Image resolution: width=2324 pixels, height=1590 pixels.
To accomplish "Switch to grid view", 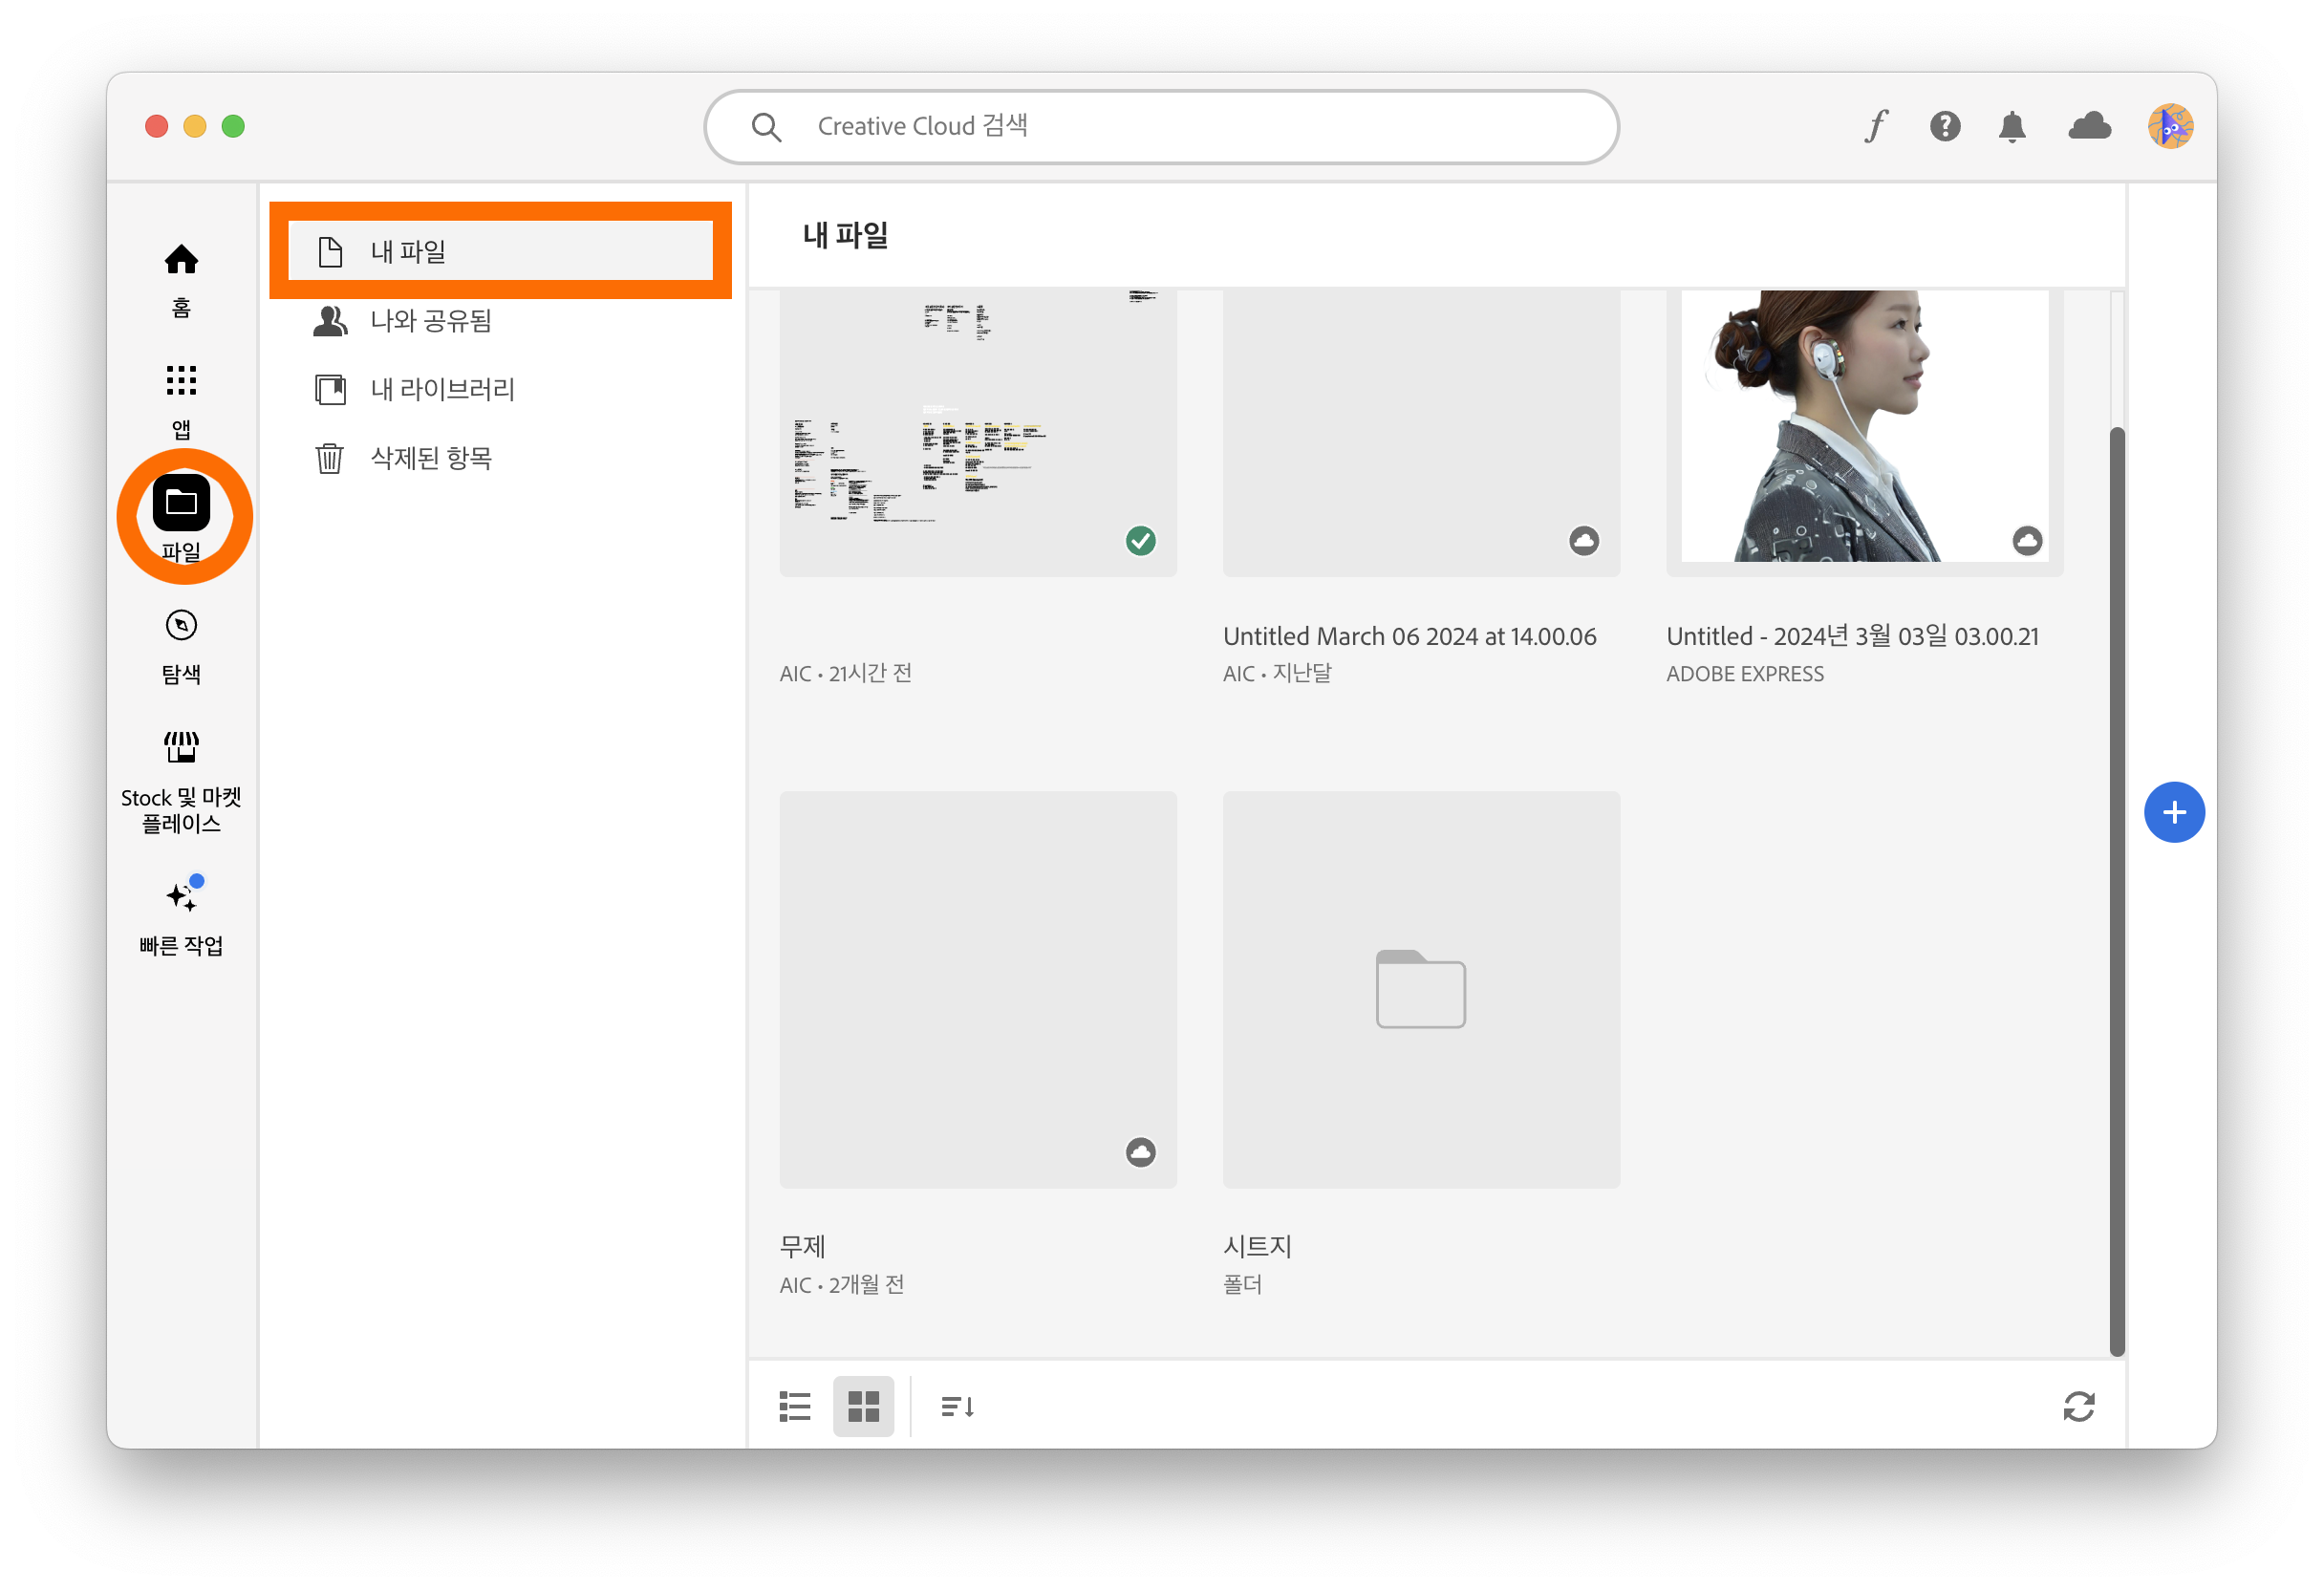I will (863, 1406).
